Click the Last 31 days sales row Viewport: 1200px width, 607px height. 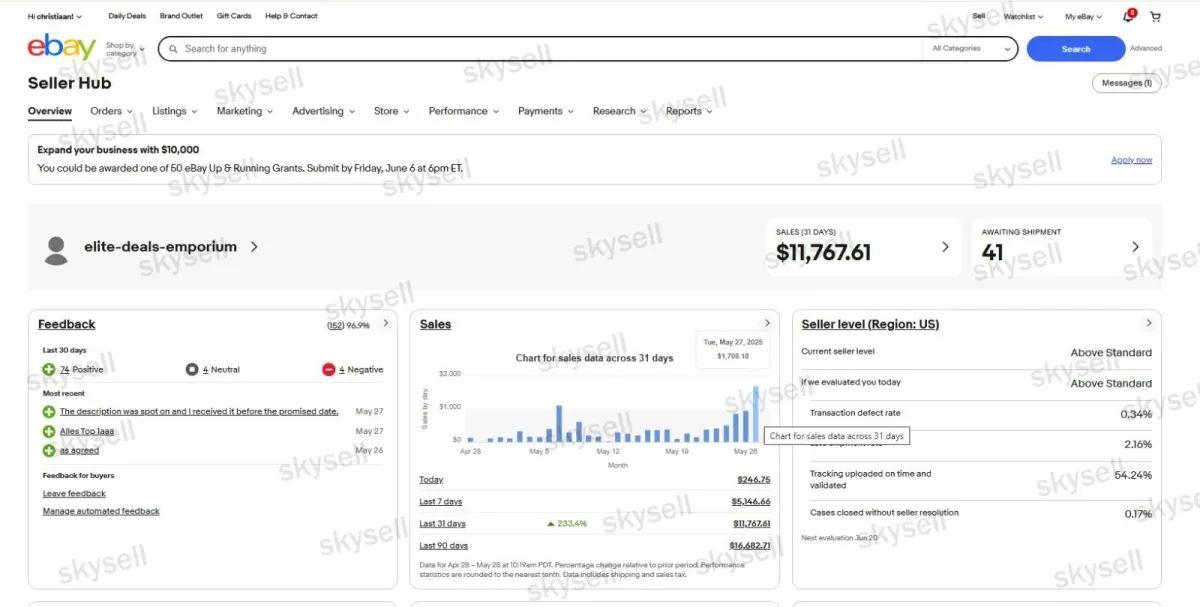click(595, 524)
